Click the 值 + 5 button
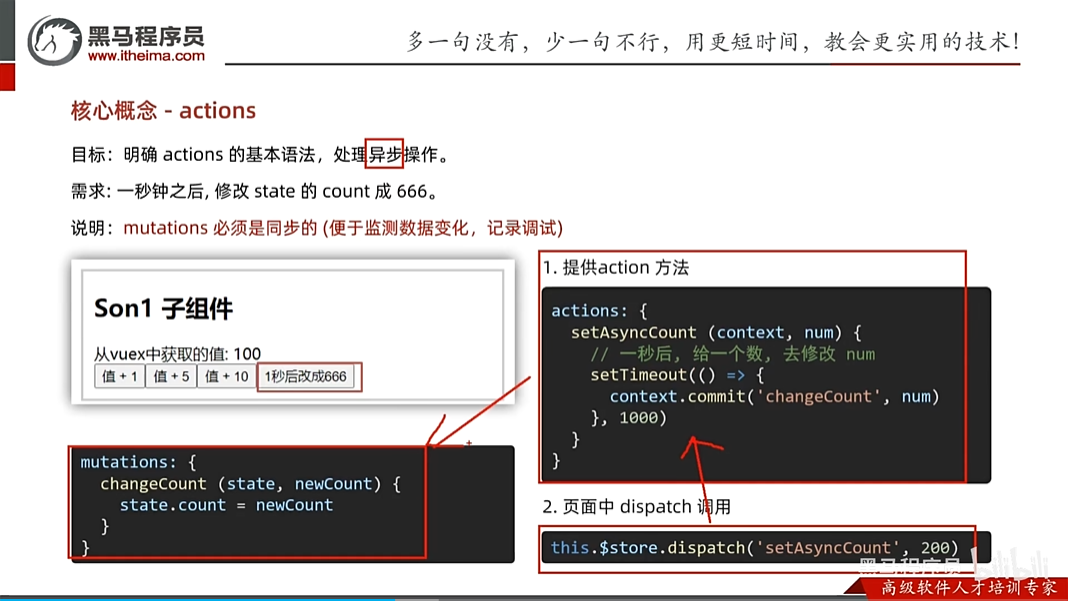 click(x=171, y=376)
